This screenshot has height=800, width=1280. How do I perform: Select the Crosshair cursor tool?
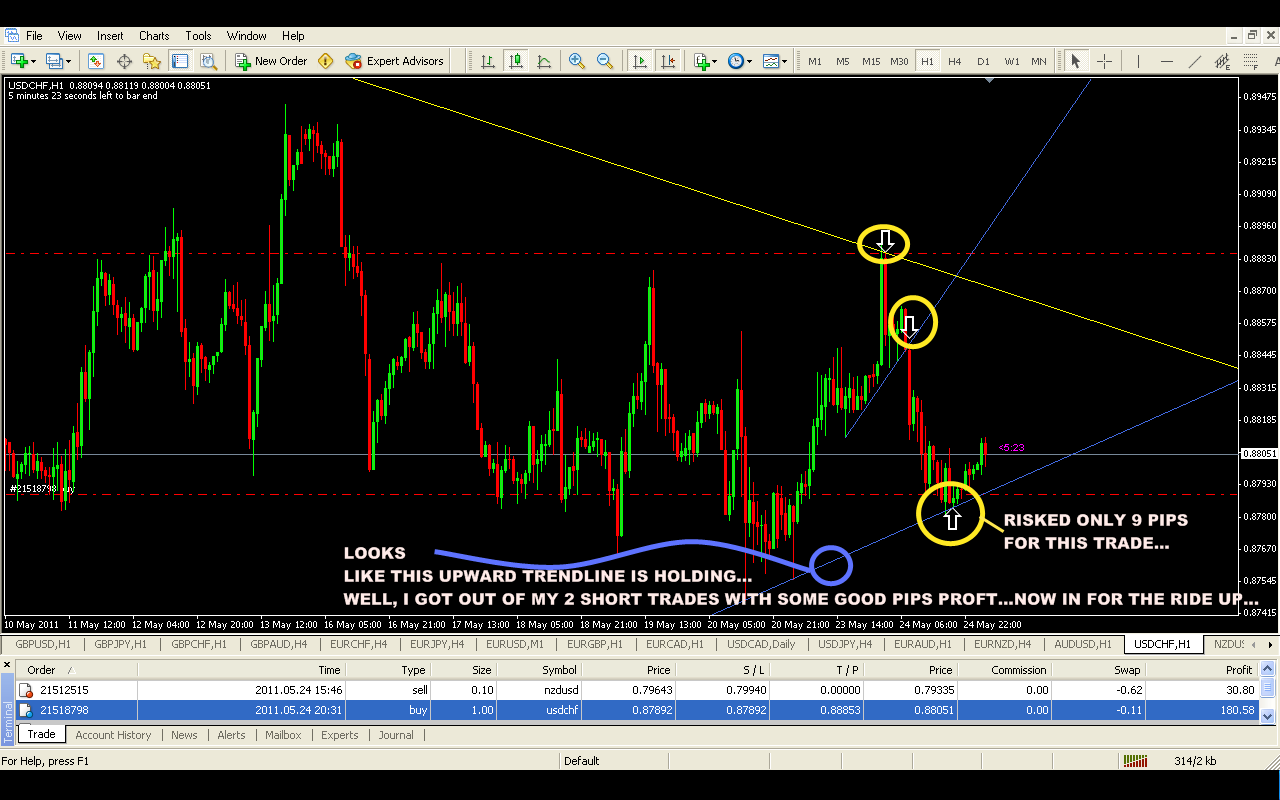1104,61
